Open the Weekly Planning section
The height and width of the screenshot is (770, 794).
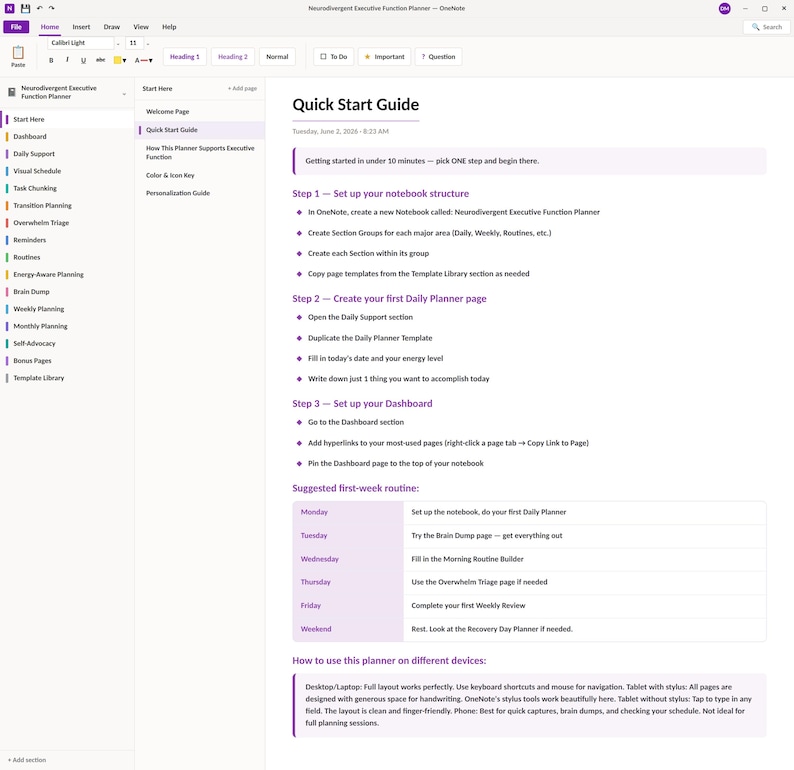[x=67, y=309]
